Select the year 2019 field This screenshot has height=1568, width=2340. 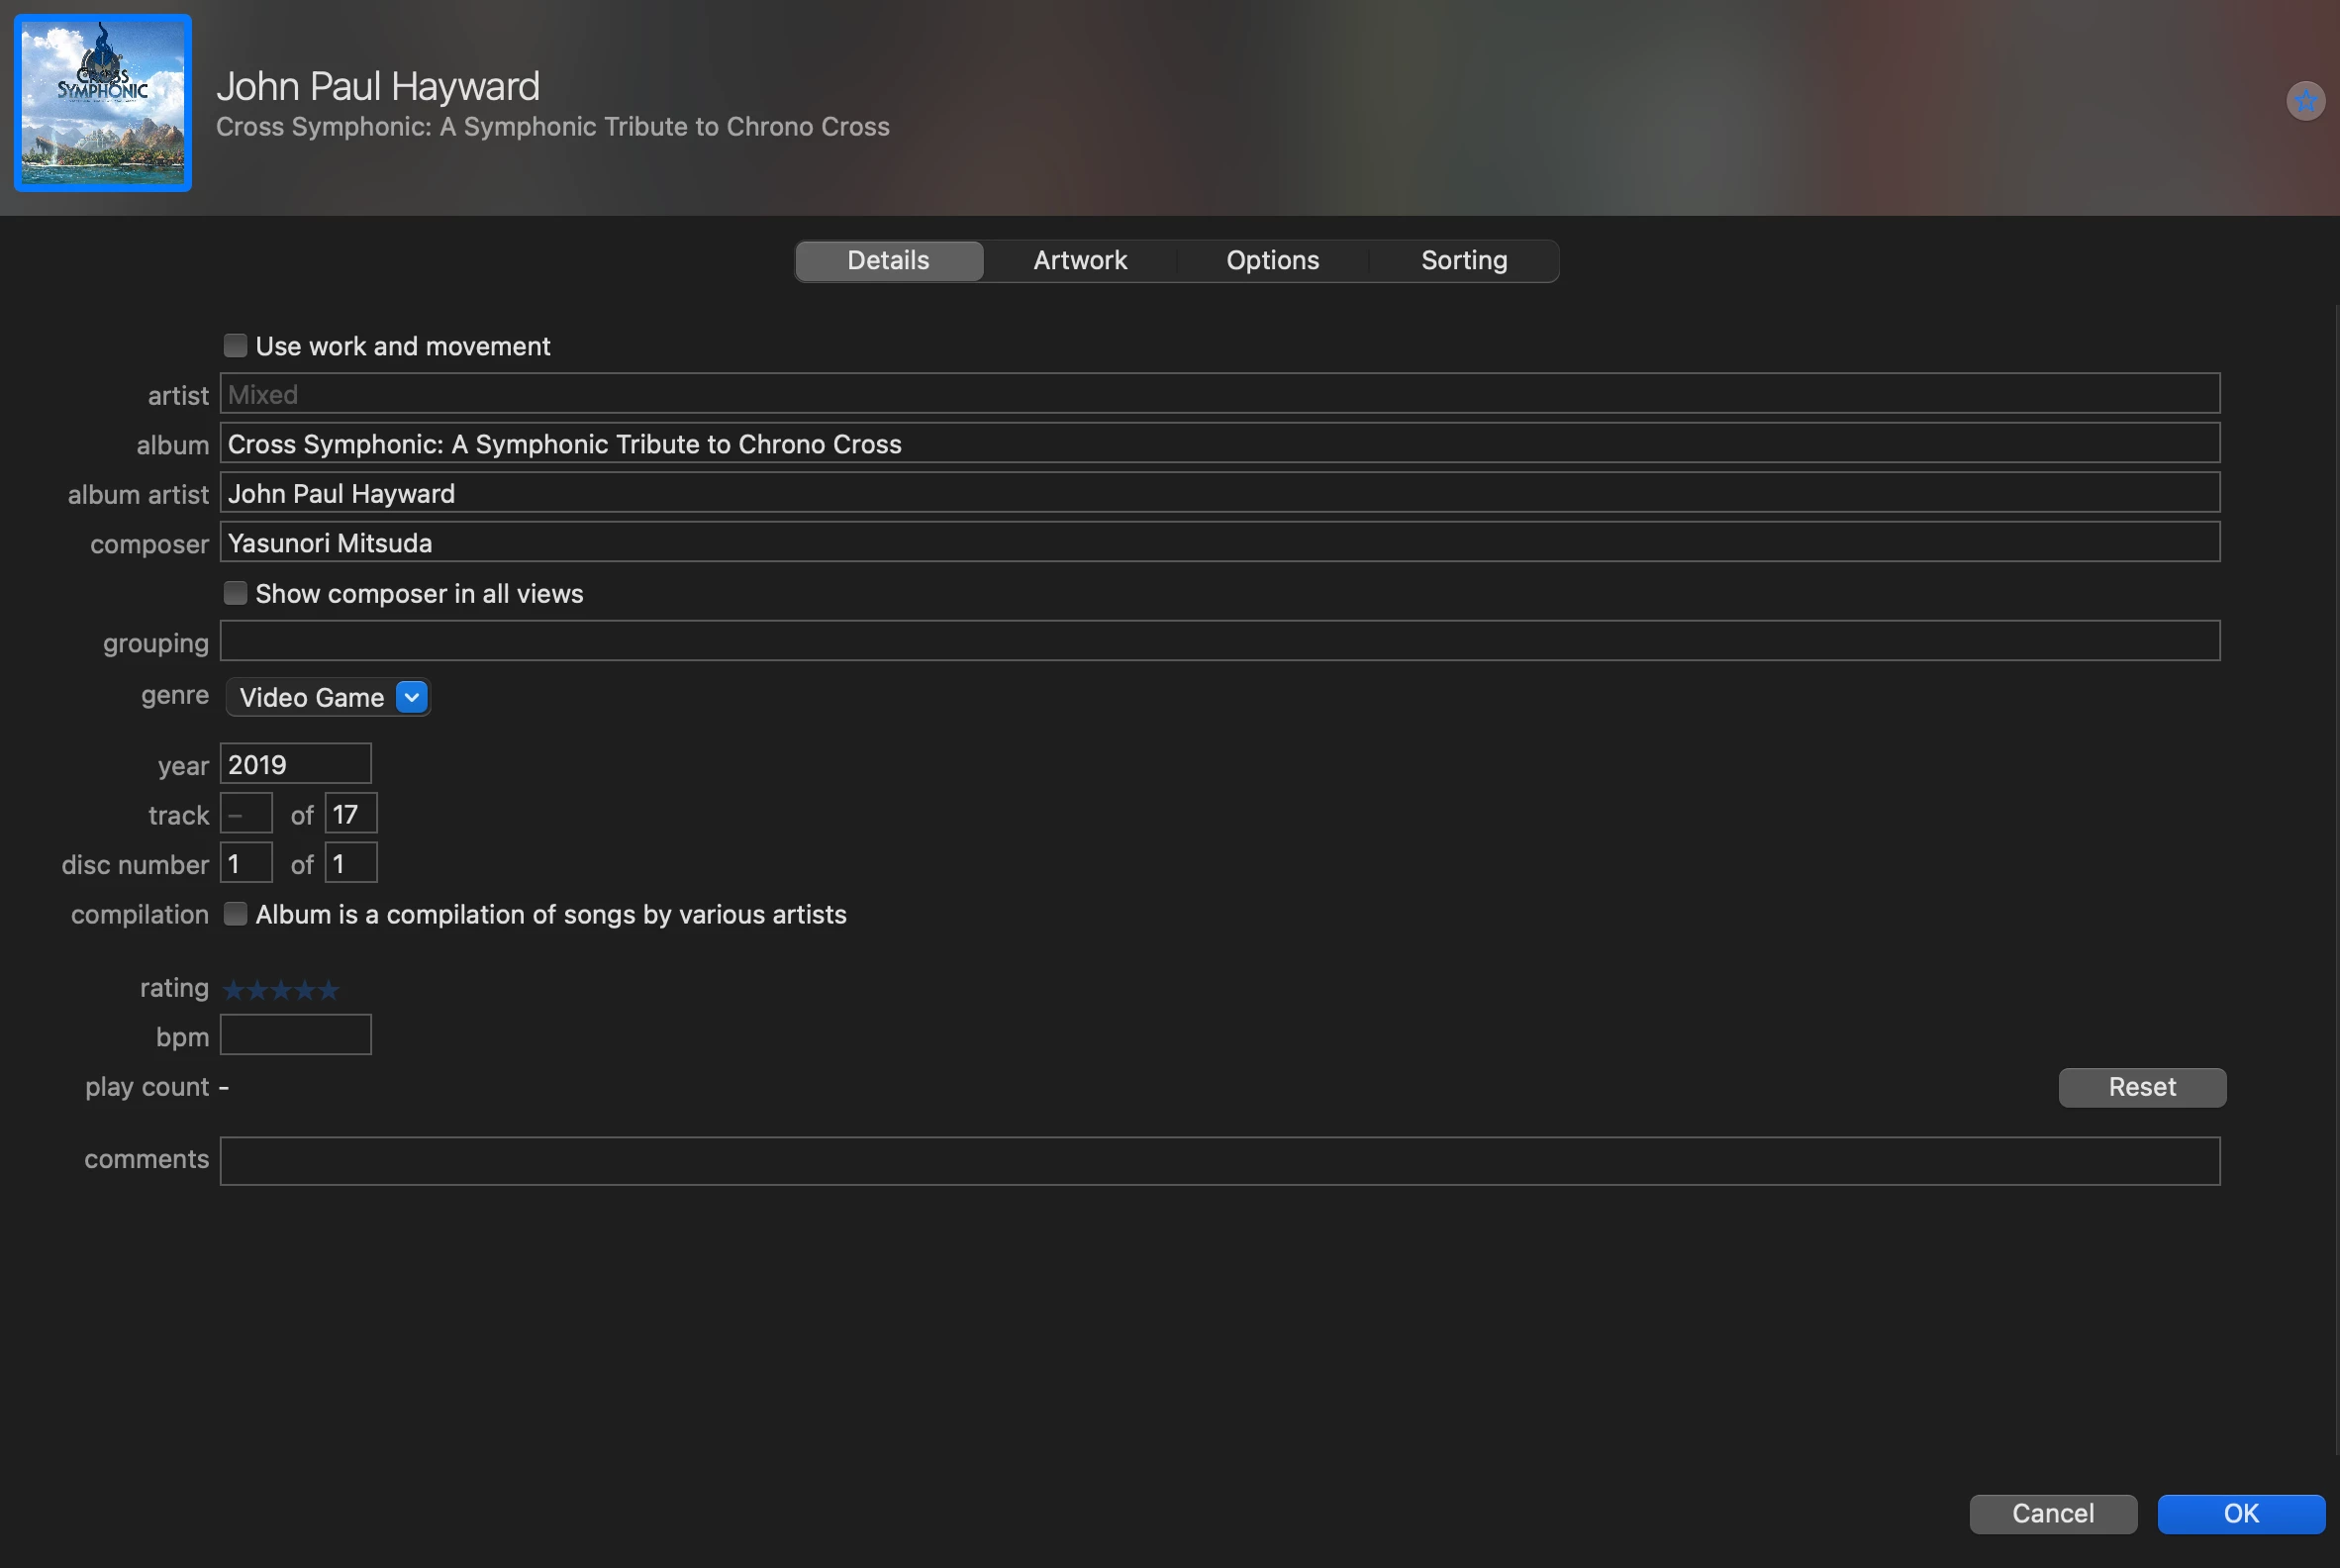[295, 765]
